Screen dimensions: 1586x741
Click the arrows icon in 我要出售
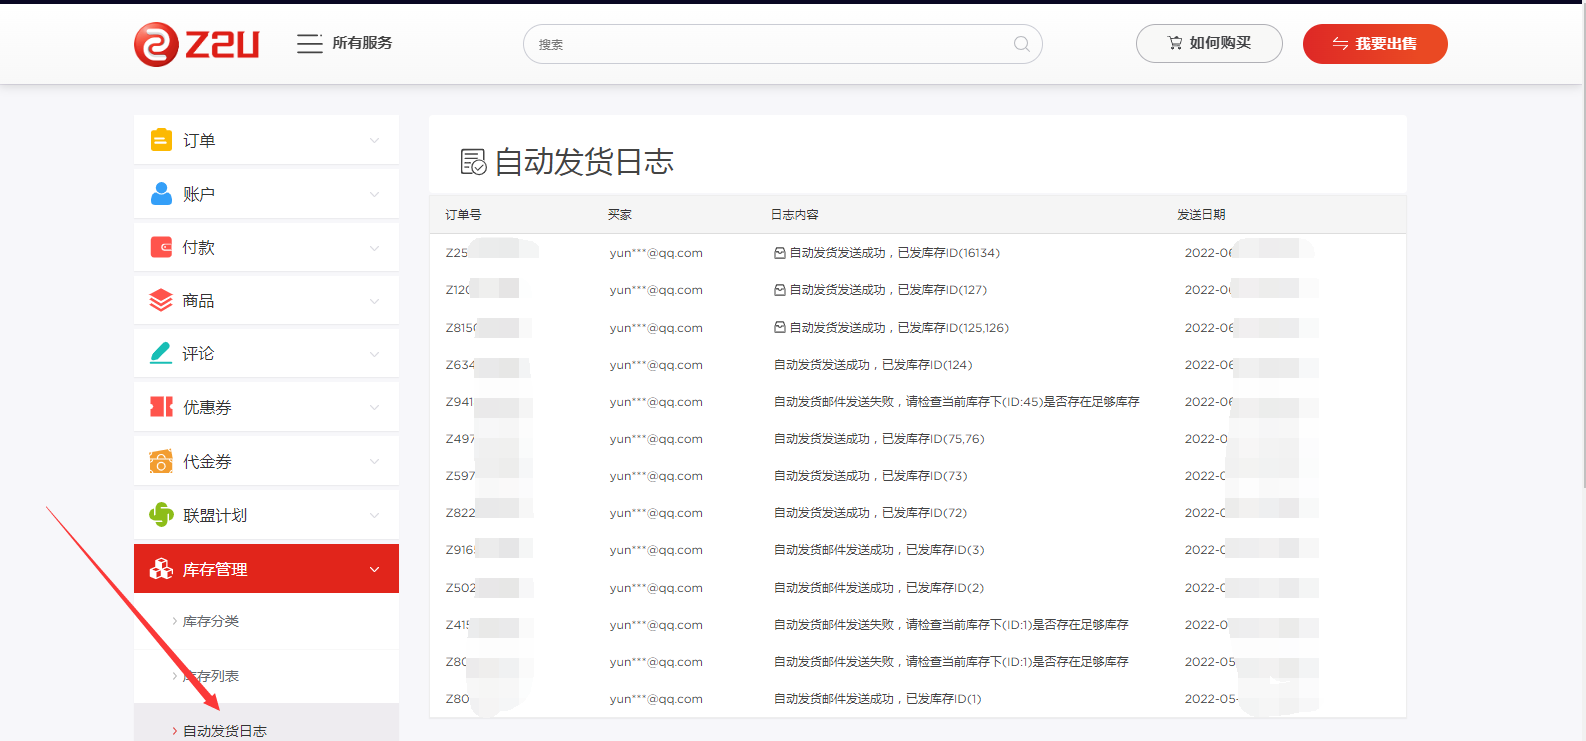point(1340,44)
